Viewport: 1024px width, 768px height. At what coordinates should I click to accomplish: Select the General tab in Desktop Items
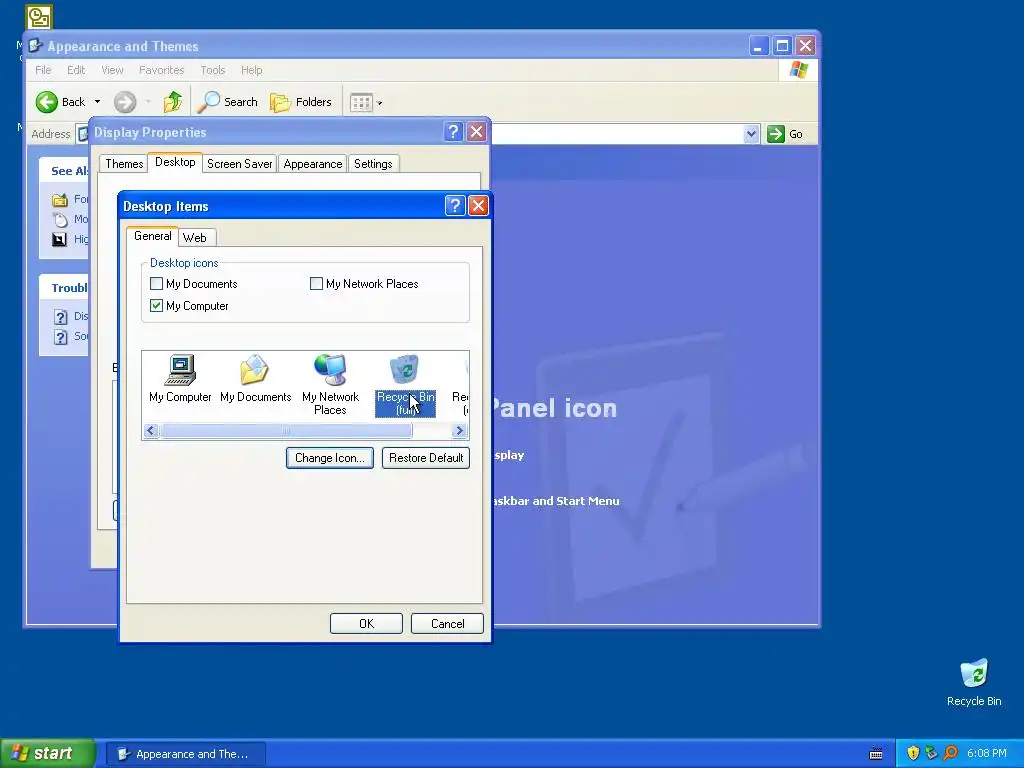(153, 236)
